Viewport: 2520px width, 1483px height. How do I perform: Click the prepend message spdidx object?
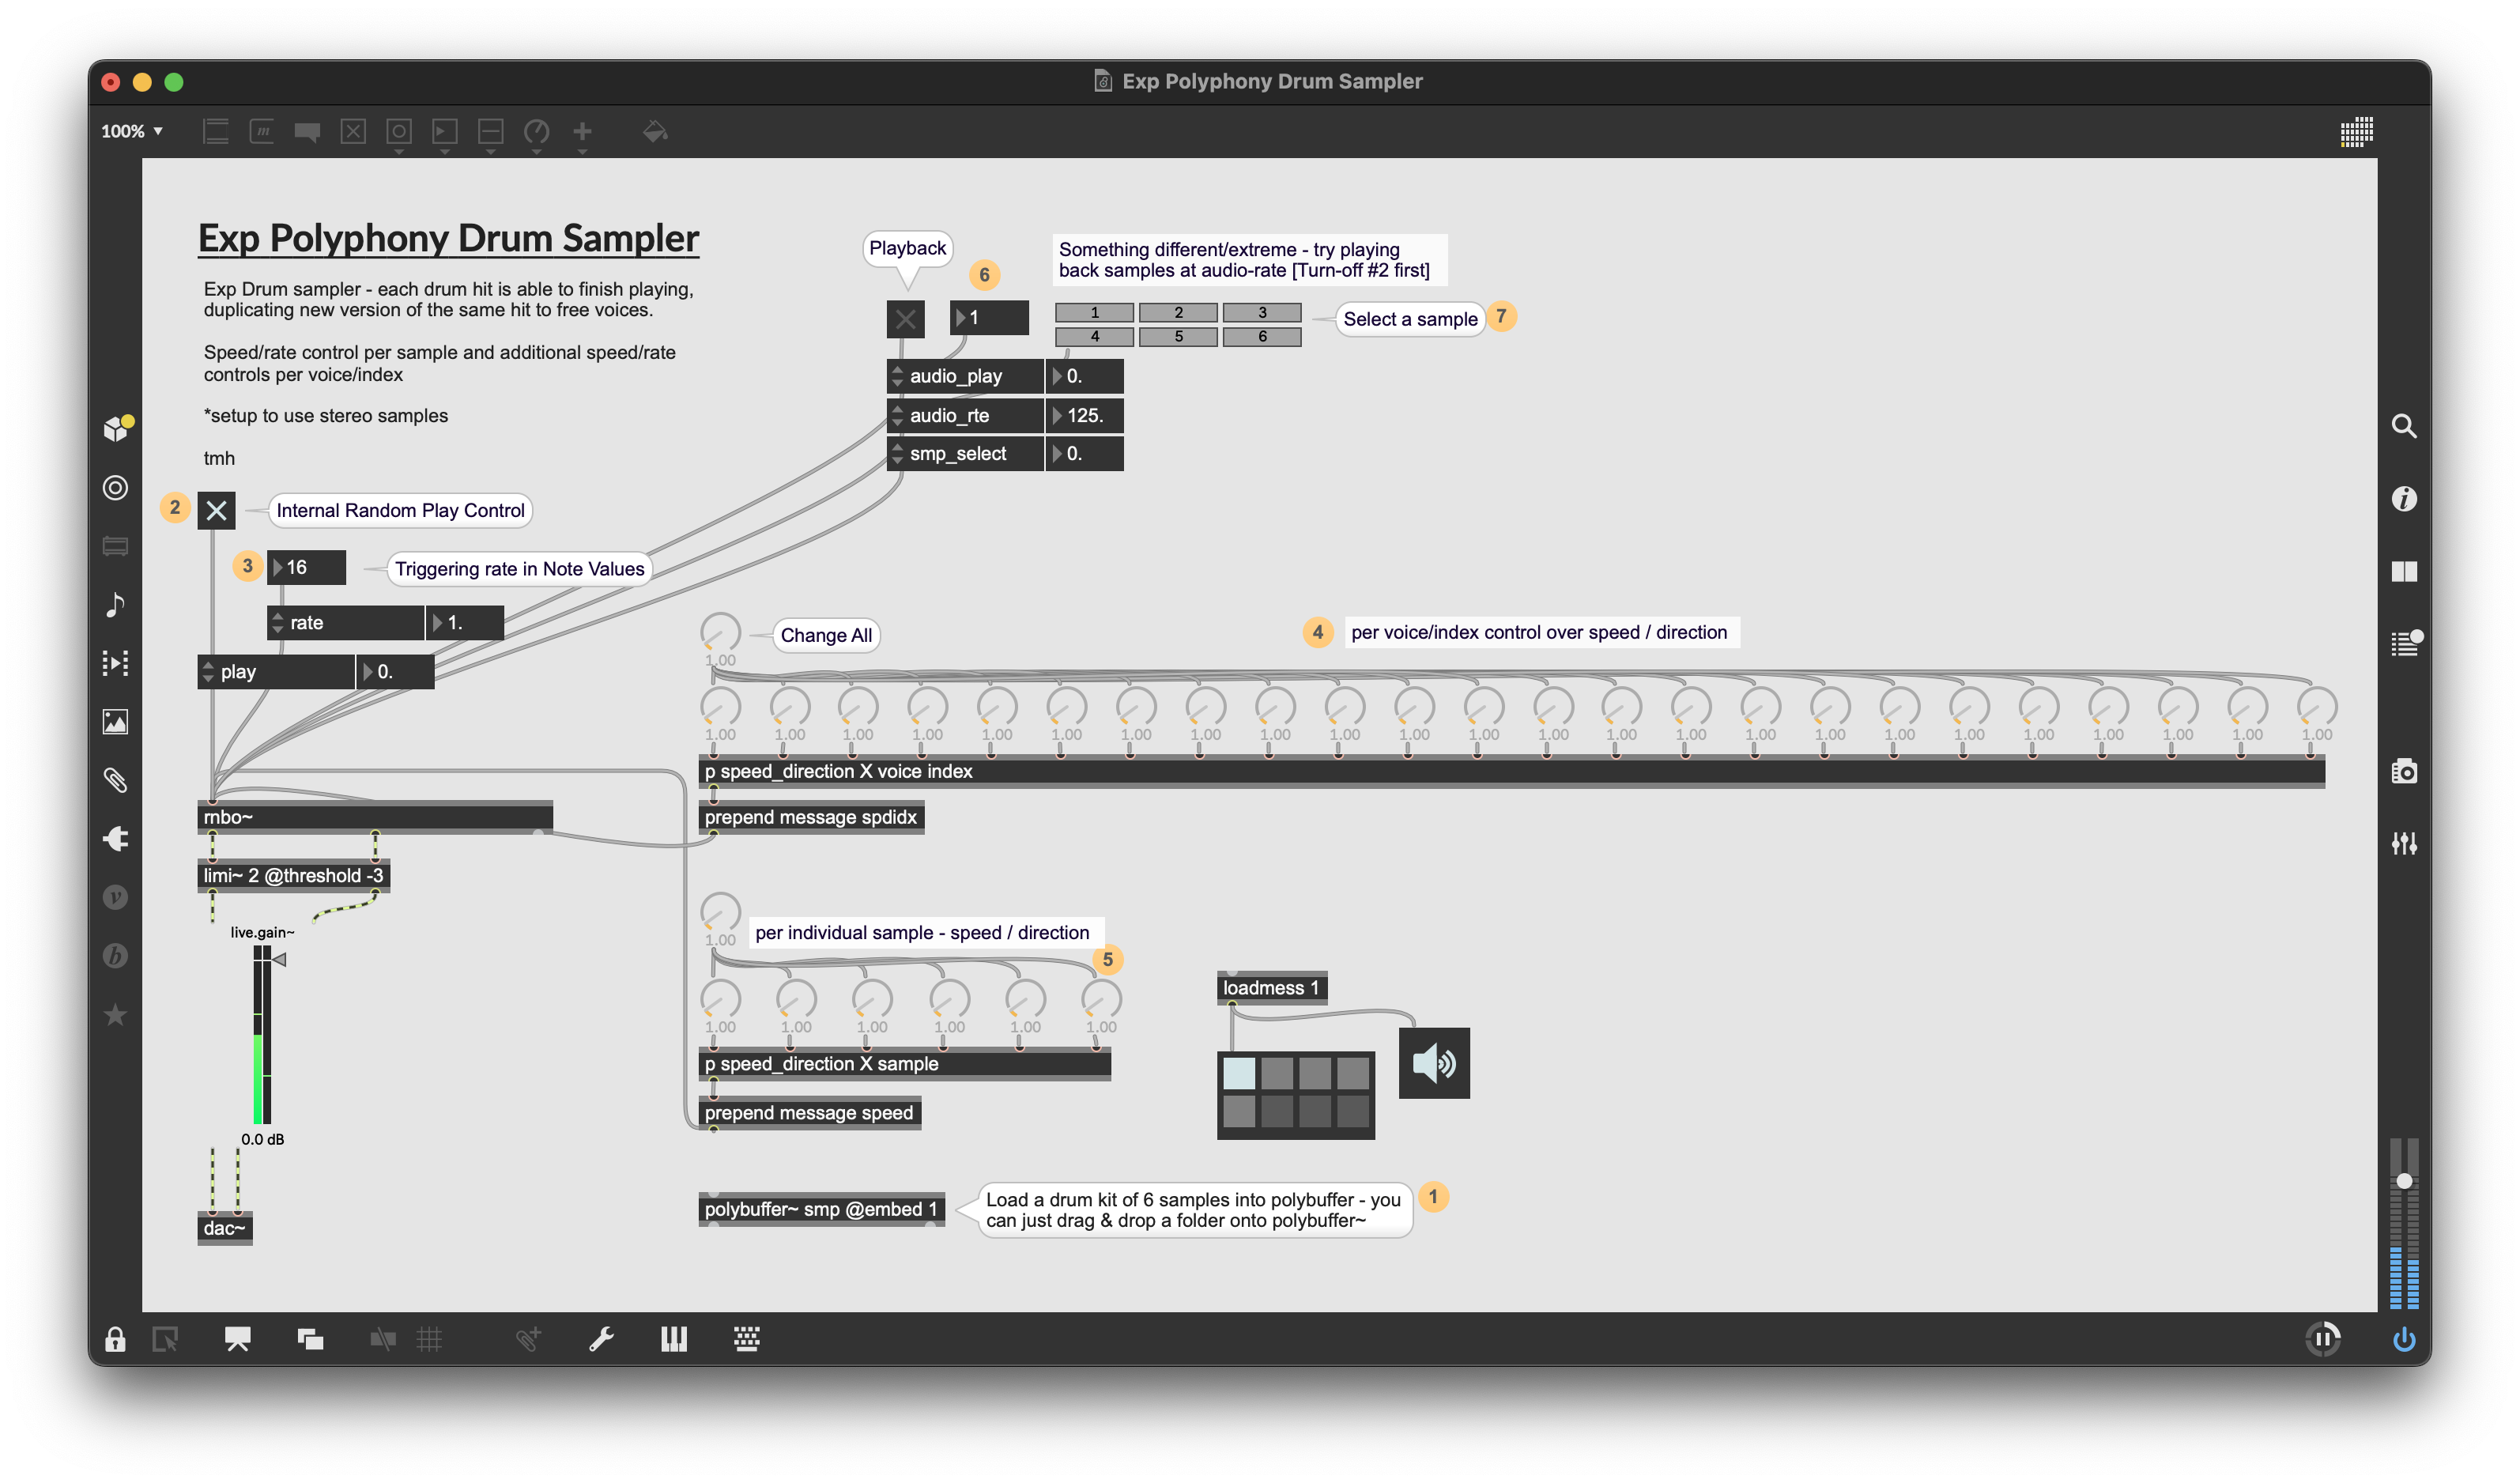pyautogui.click(x=811, y=817)
